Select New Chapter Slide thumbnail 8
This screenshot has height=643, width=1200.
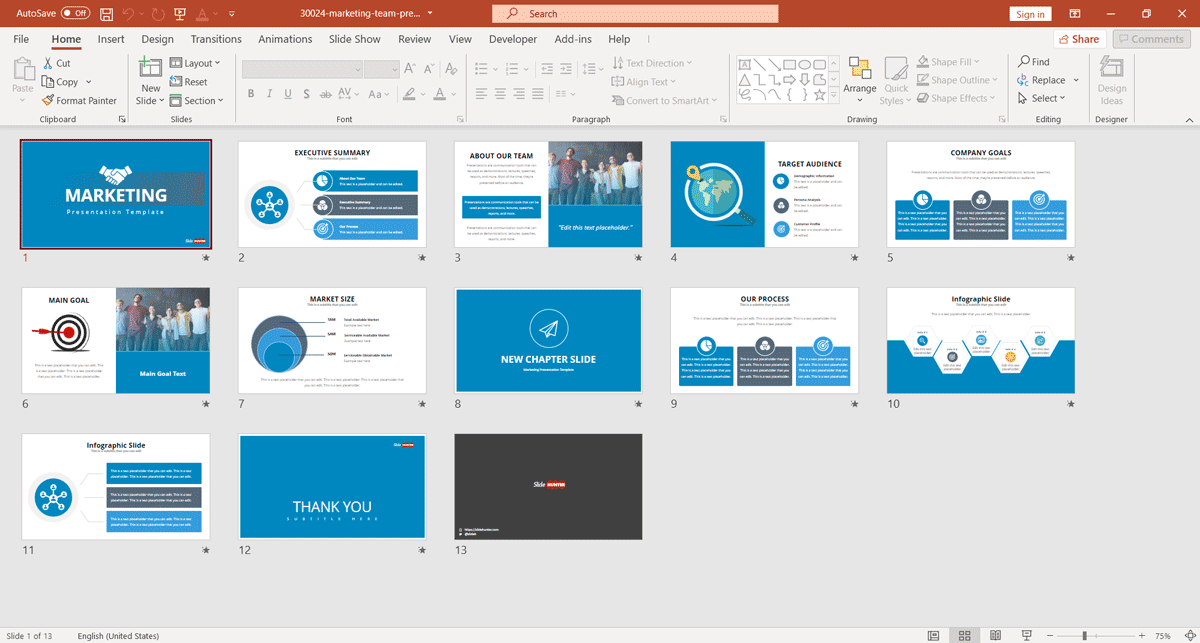coord(548,341)
